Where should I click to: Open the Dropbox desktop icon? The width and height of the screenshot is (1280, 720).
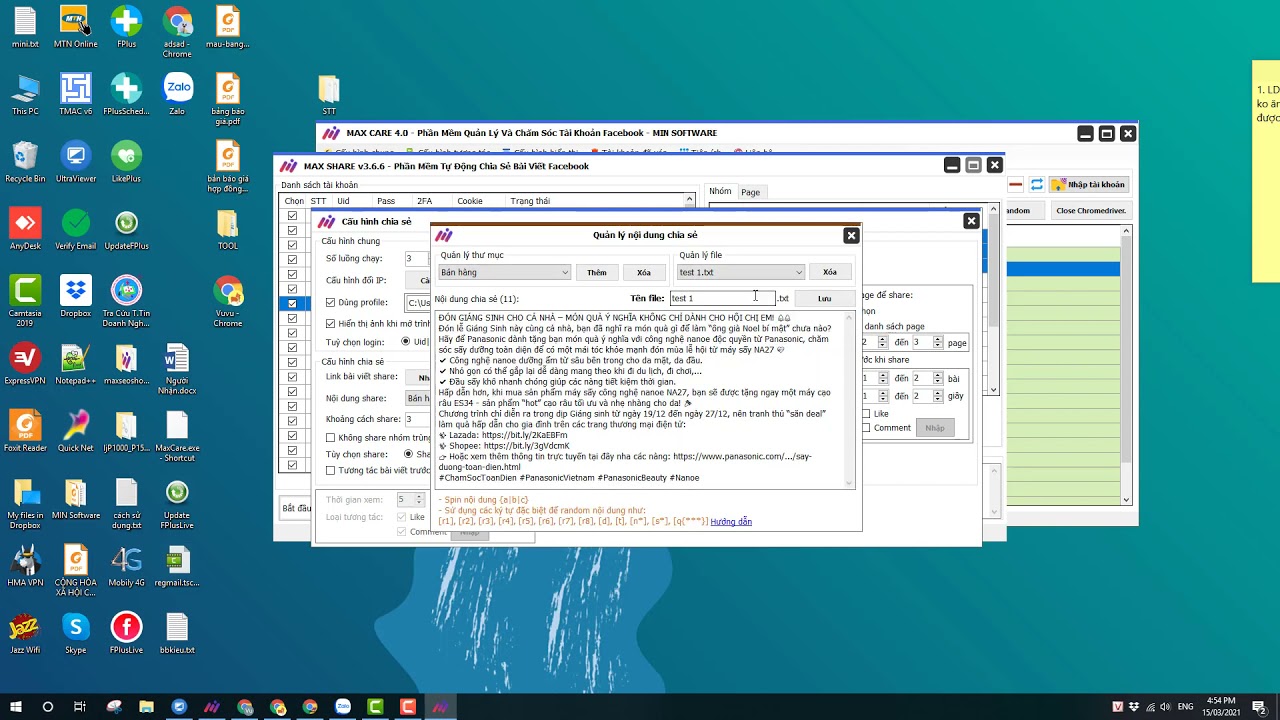(x=75, y=295)
